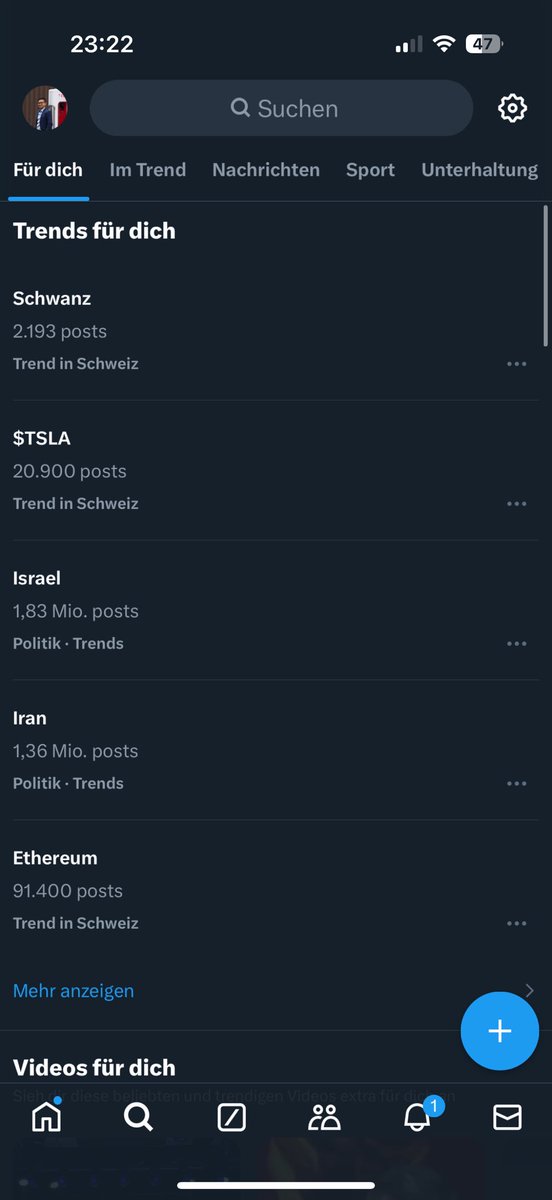Open Communities people icon

(x=324, y=1117)
